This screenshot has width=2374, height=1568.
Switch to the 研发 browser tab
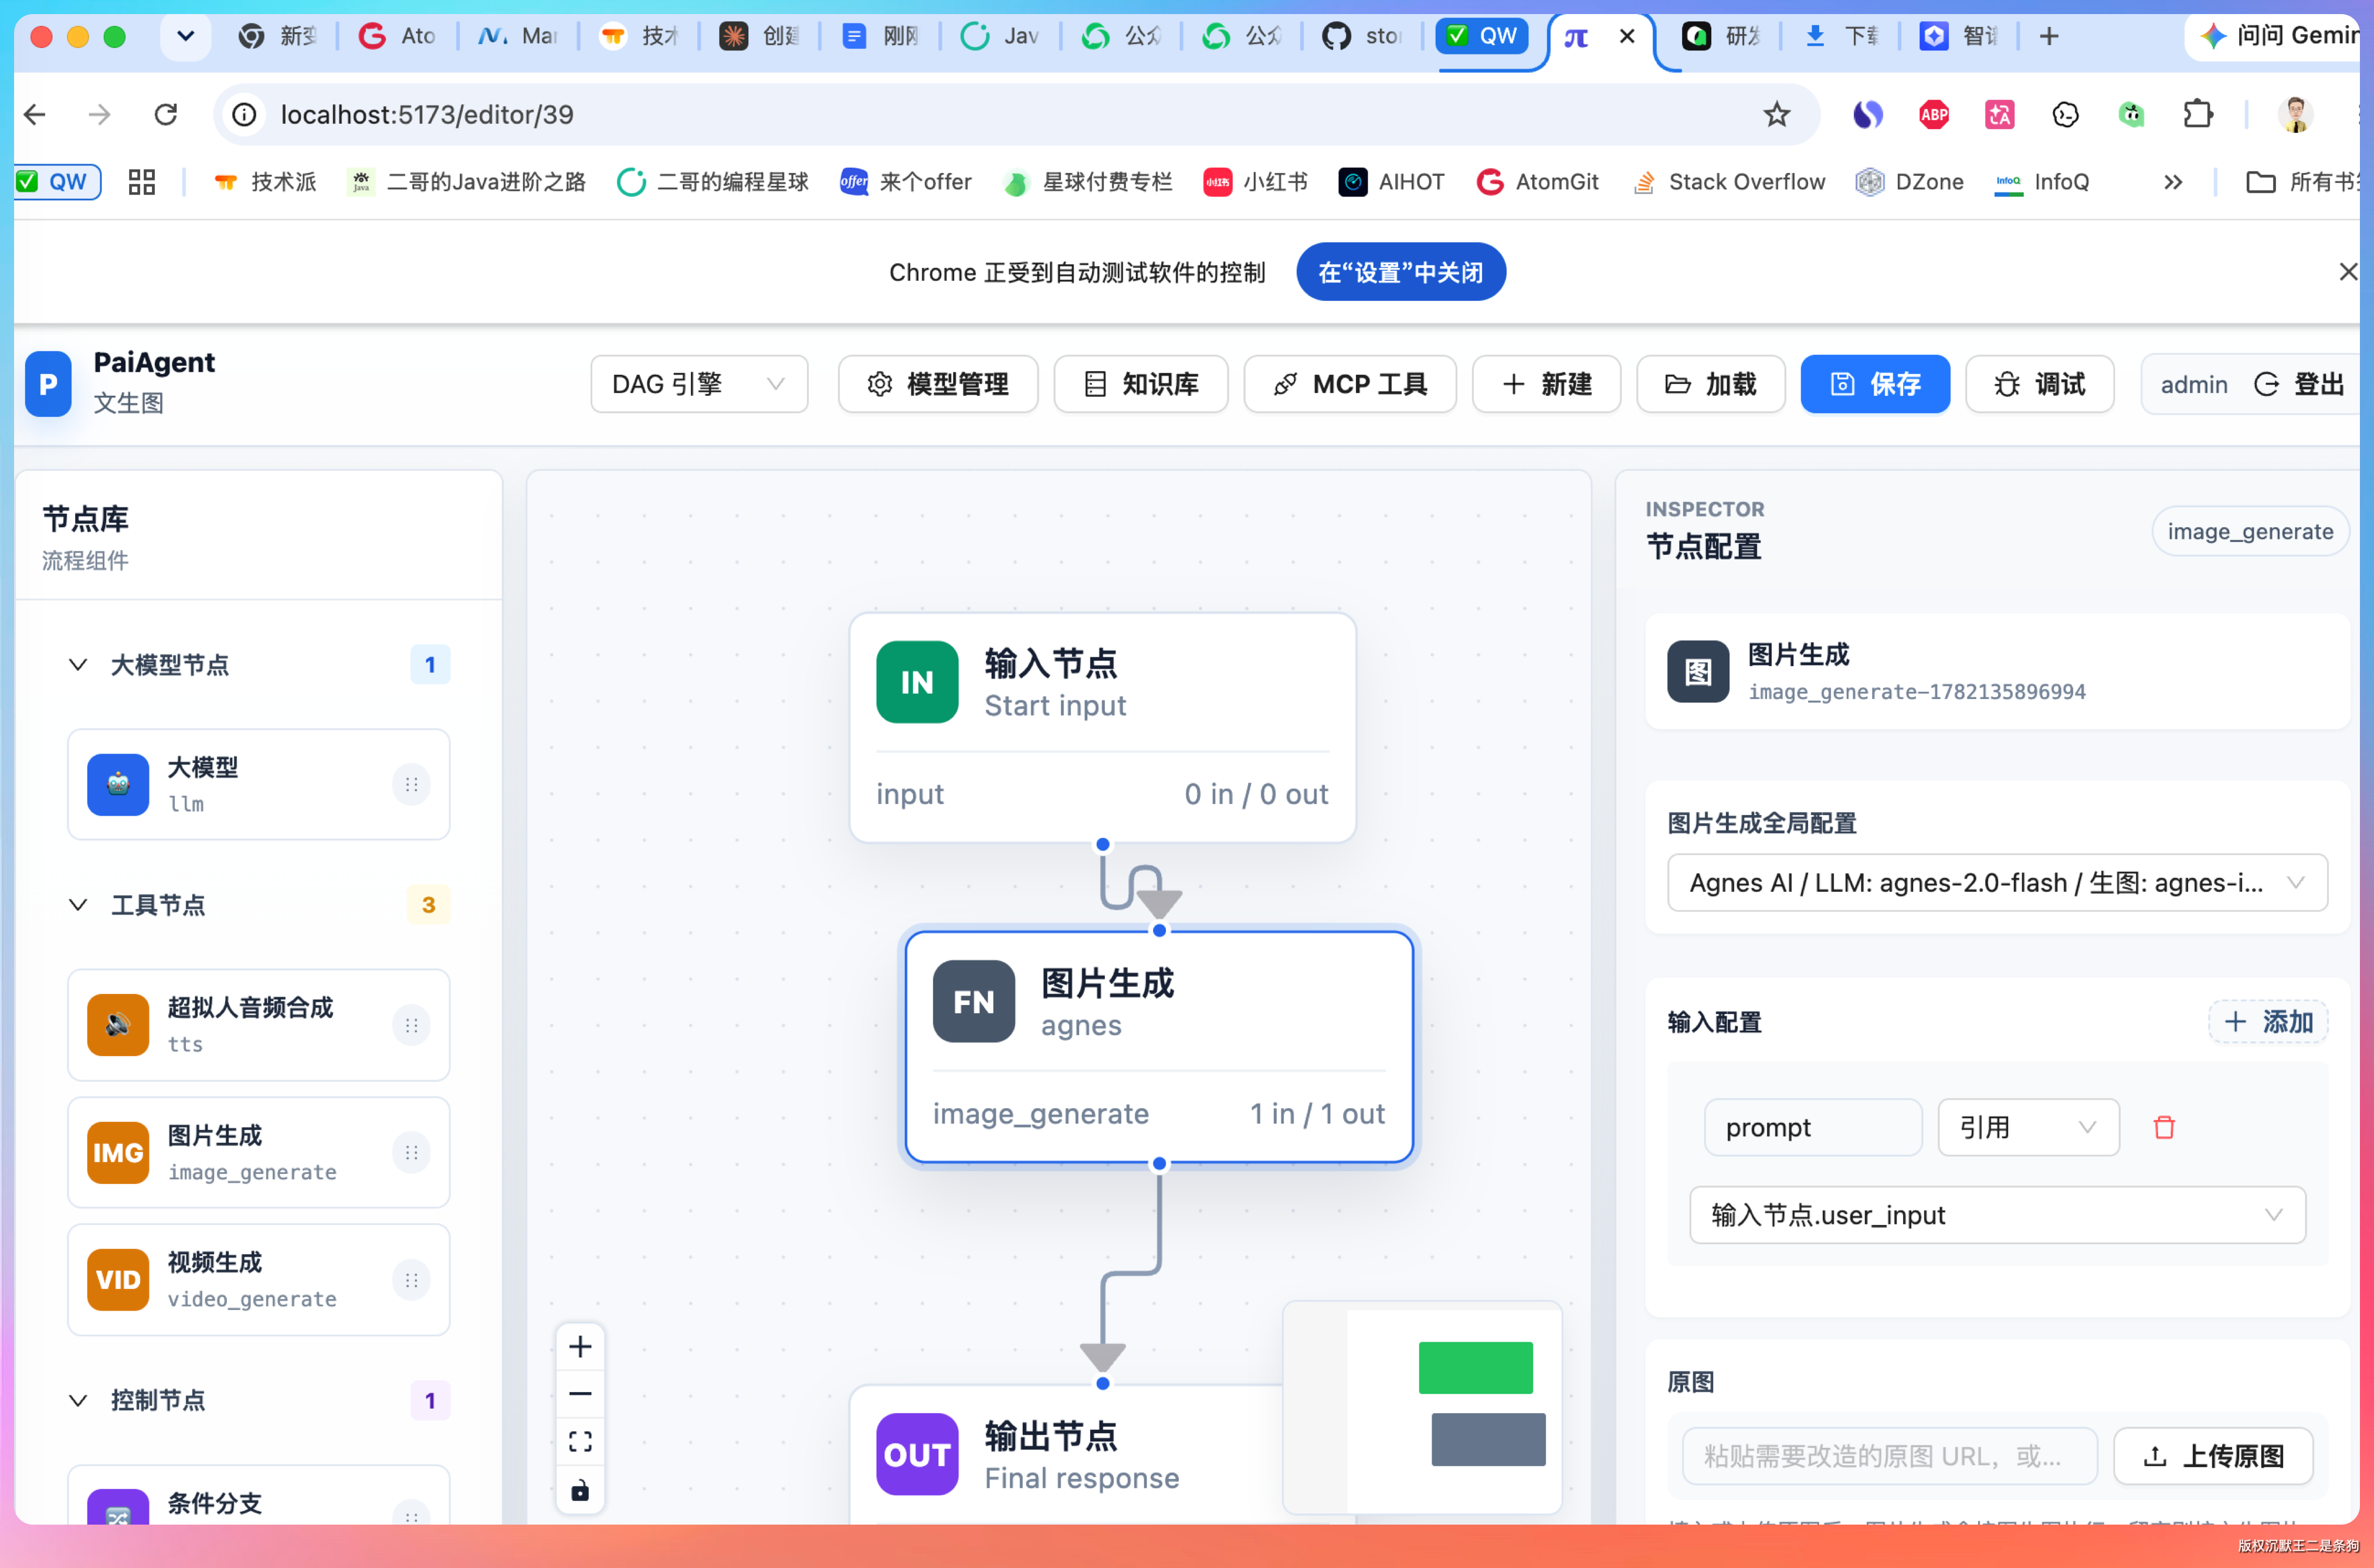click(1721, 37)
